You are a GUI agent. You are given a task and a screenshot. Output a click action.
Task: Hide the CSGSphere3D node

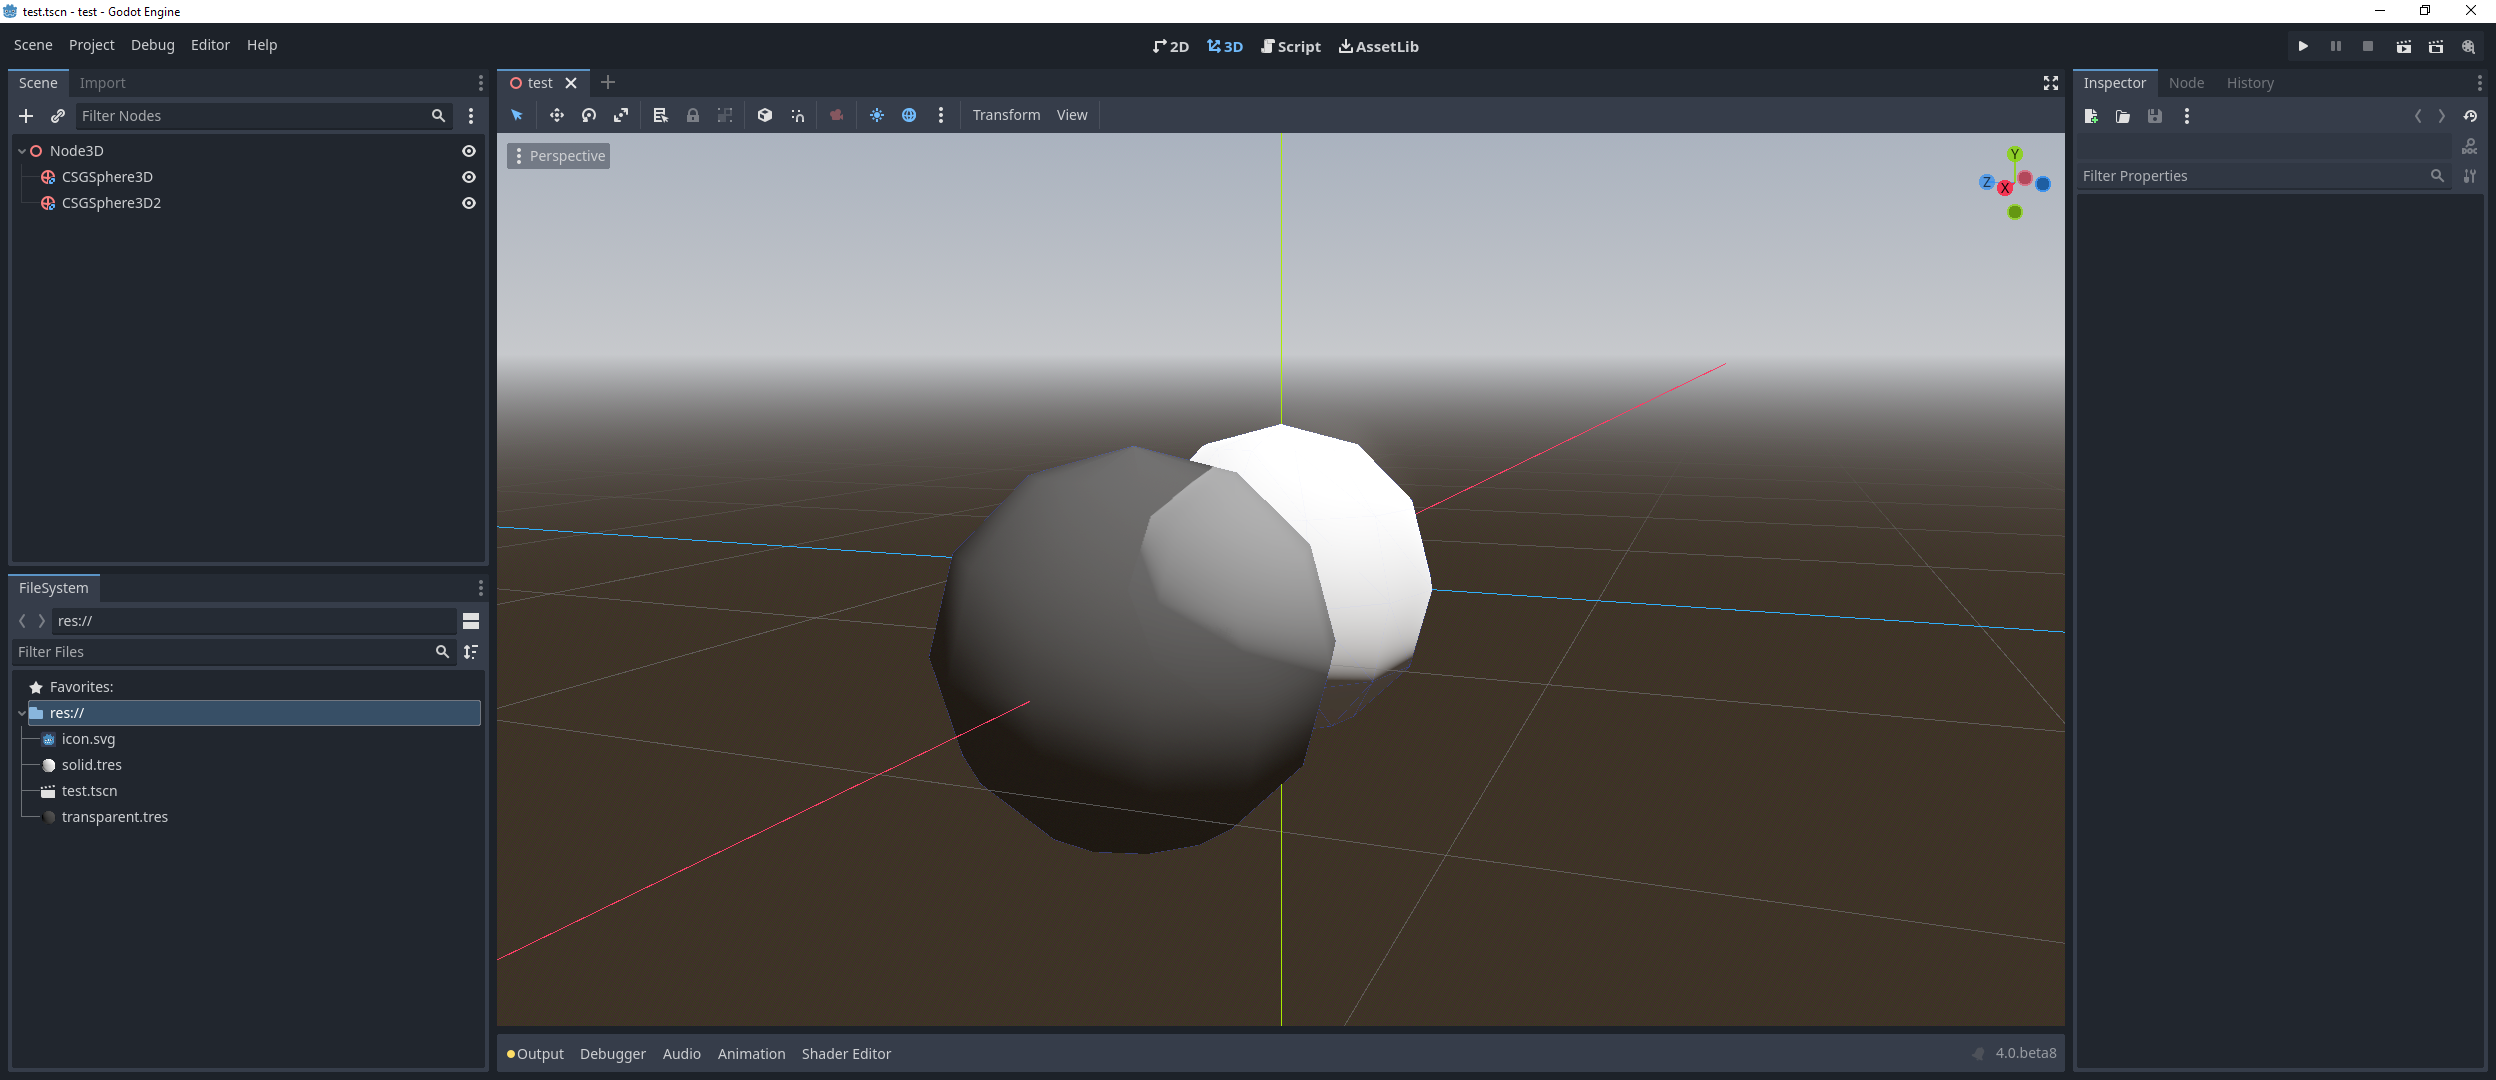469,177
